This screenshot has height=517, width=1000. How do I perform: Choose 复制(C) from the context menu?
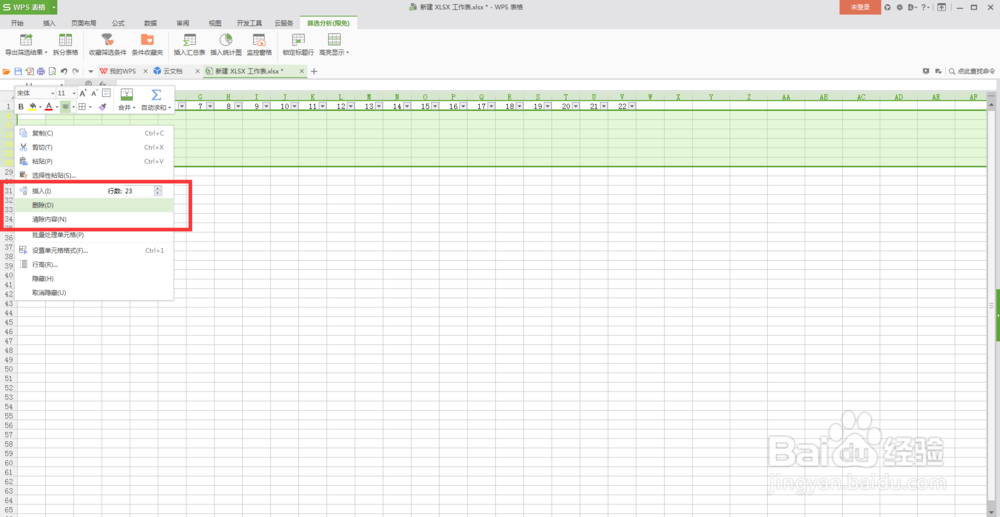(x=94, y=133)
